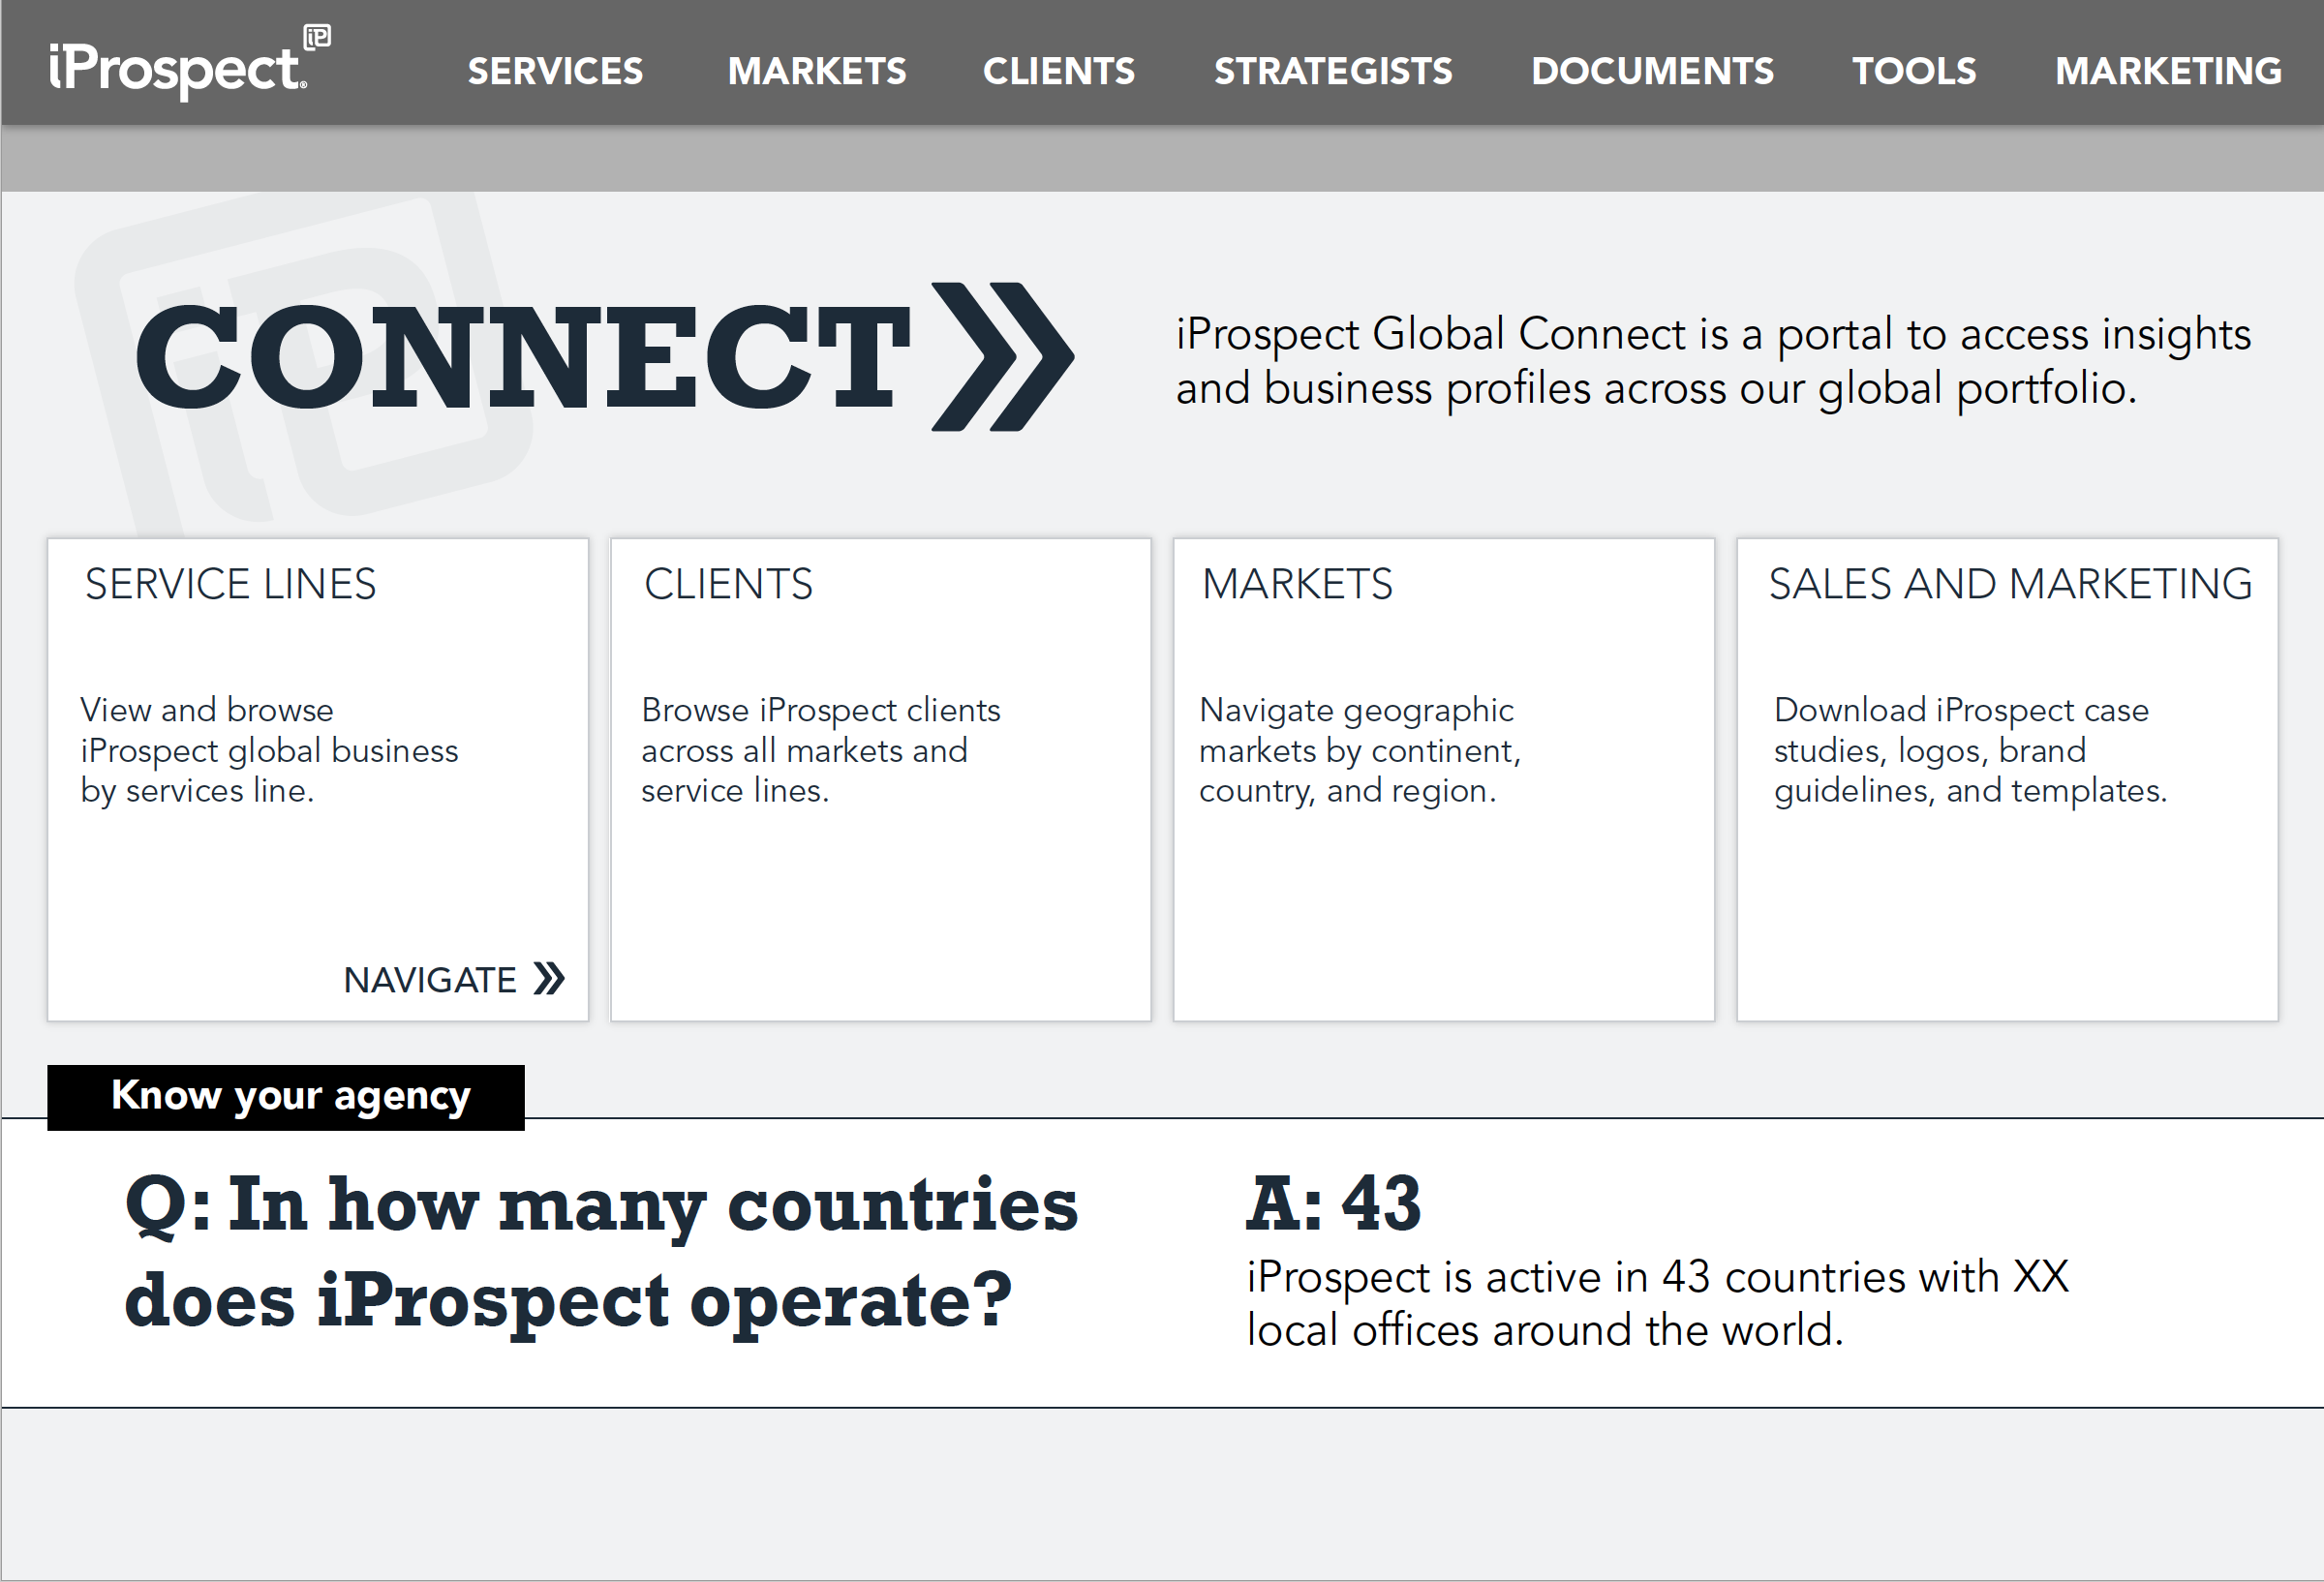Image resolution: width=2324 pixels, height=1582 pixels.
Task: Click the iProspect logo in header
Action: click(x=189, y=62)
